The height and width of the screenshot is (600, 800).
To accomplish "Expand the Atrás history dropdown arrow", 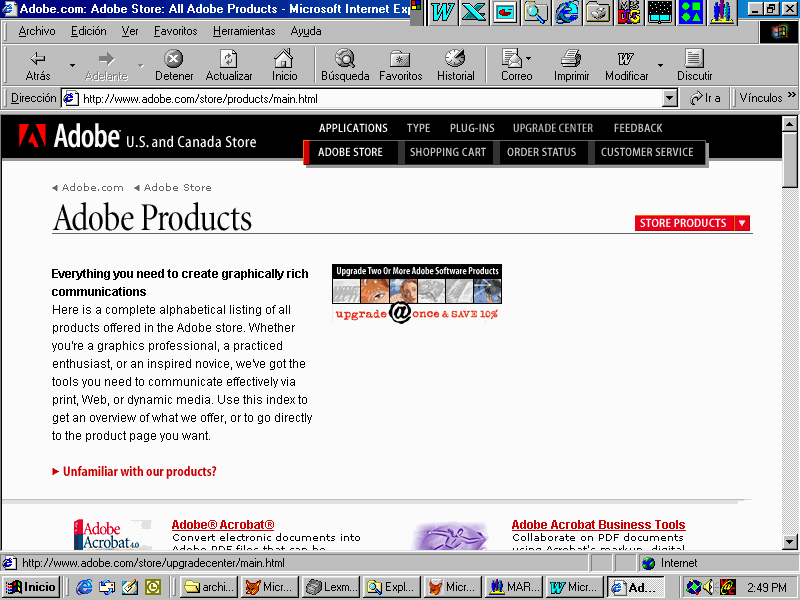I will pyautogui.click(x=72, y=67).
